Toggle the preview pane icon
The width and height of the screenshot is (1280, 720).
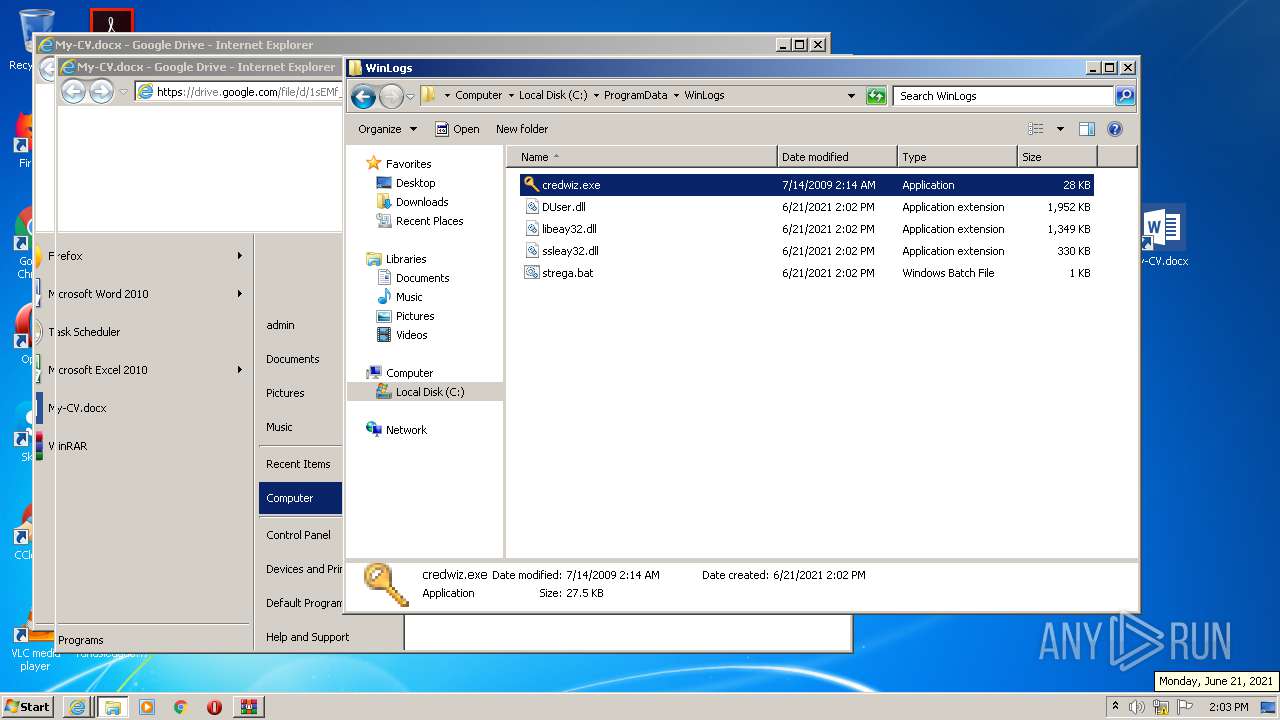(1087, 129)
